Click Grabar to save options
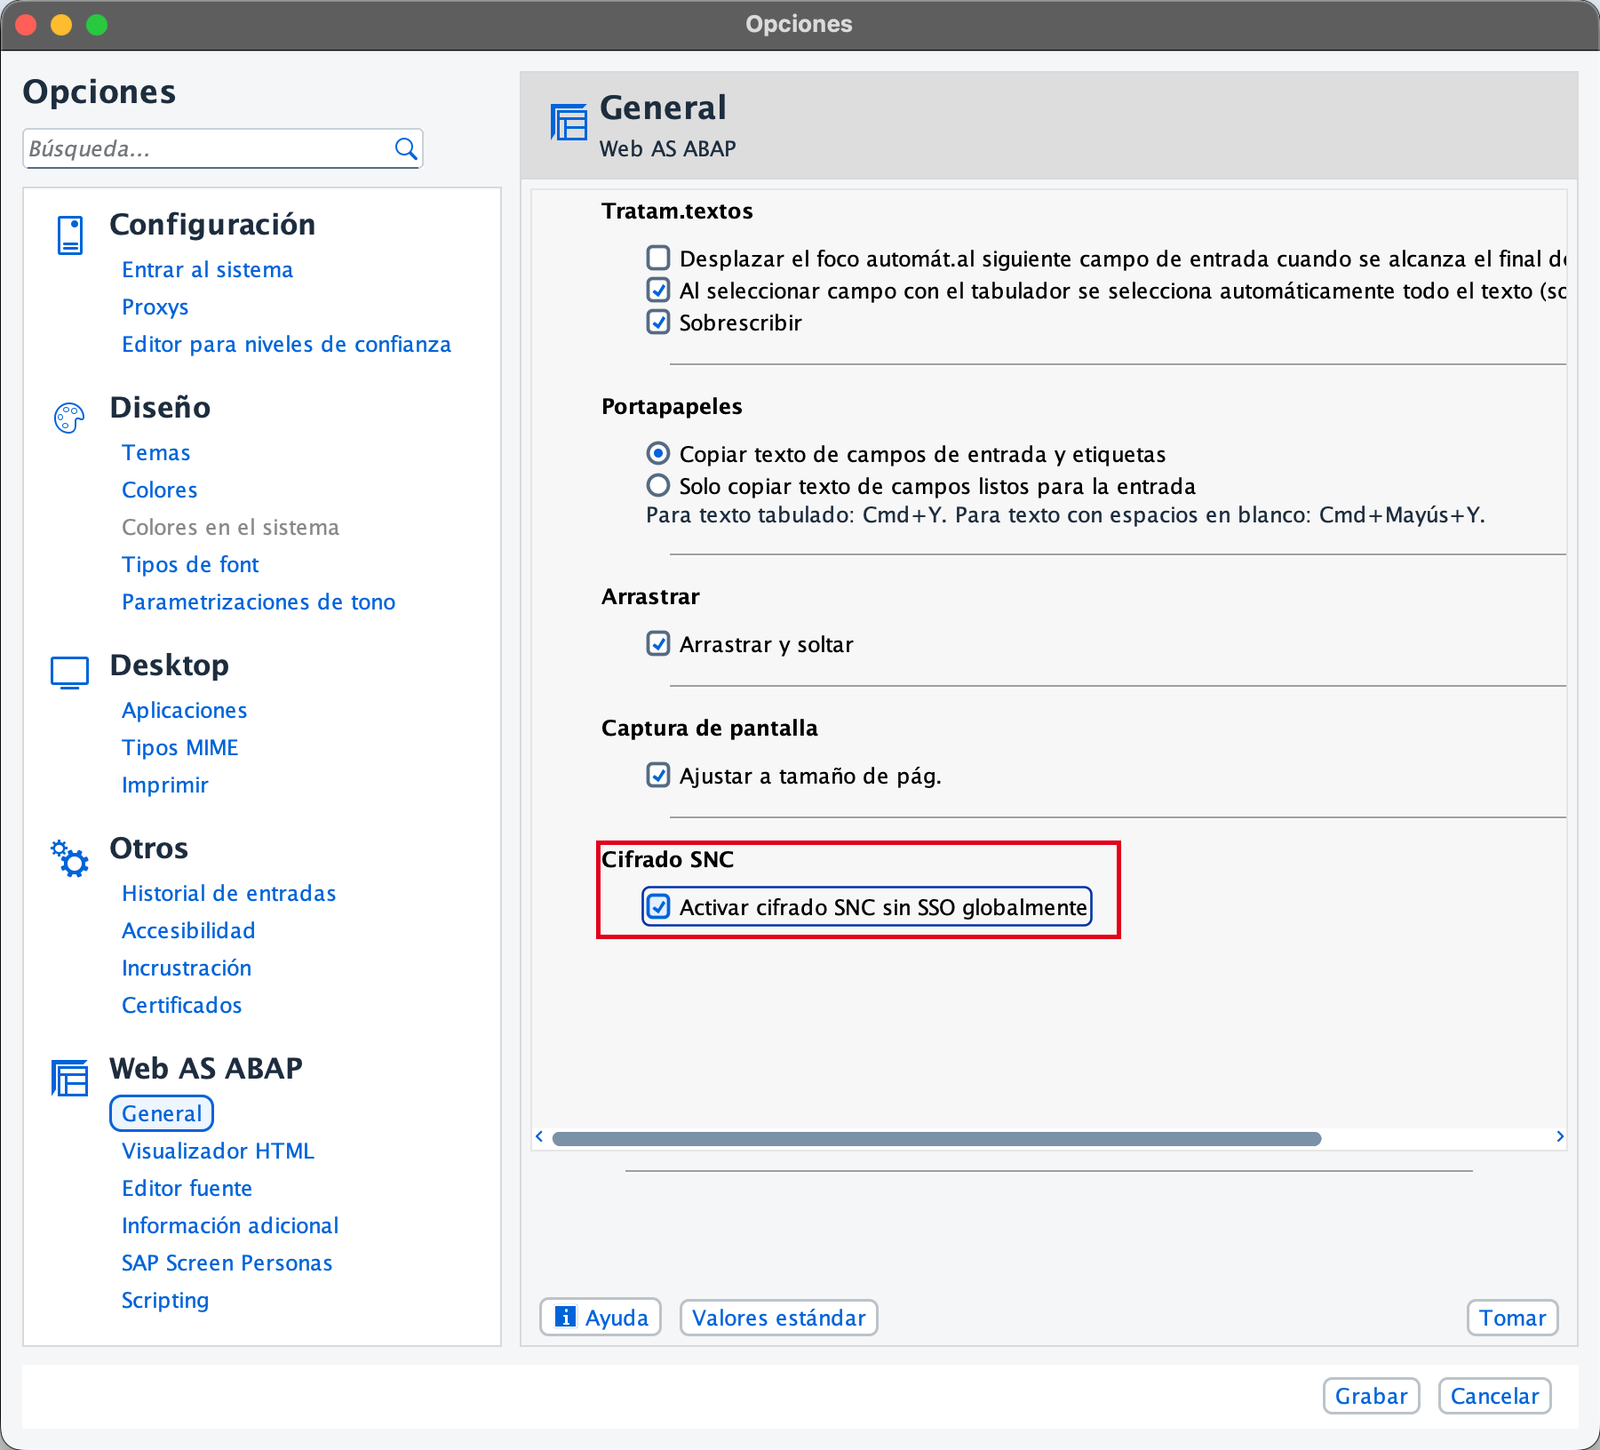Viewport: 1600px width, 1450px height. [1371, 1396]
